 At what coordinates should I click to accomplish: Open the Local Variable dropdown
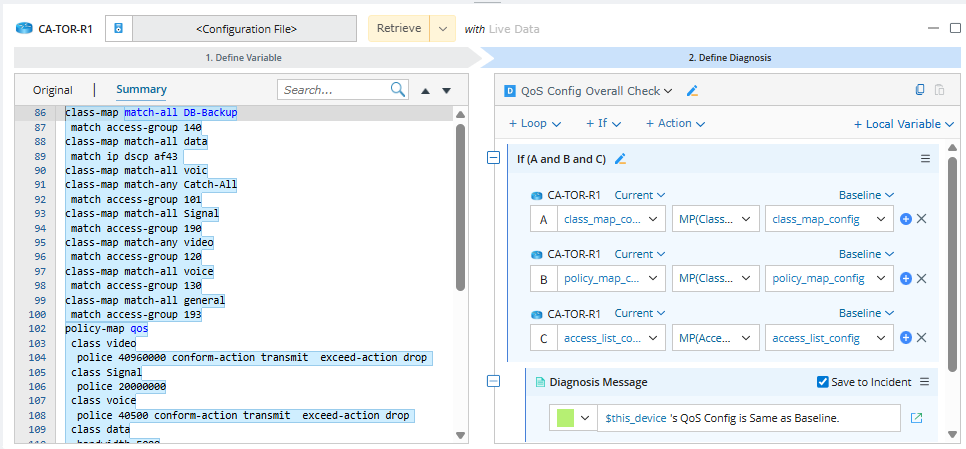coord(904,124)
